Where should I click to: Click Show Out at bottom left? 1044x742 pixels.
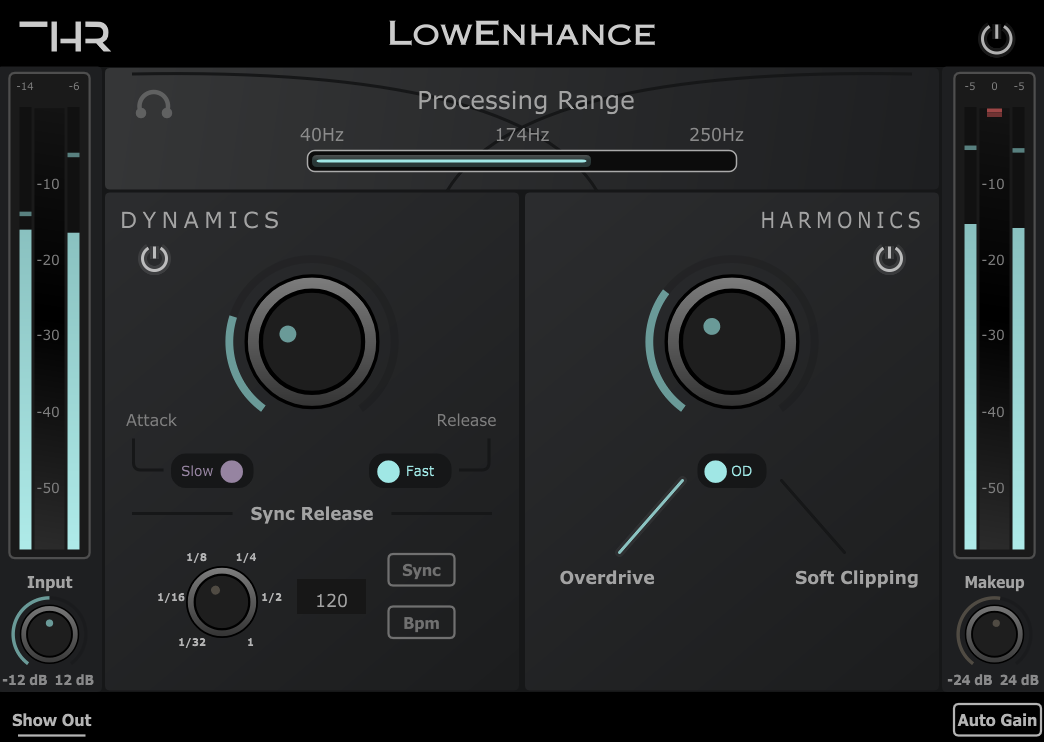click(x=52, y=720)
